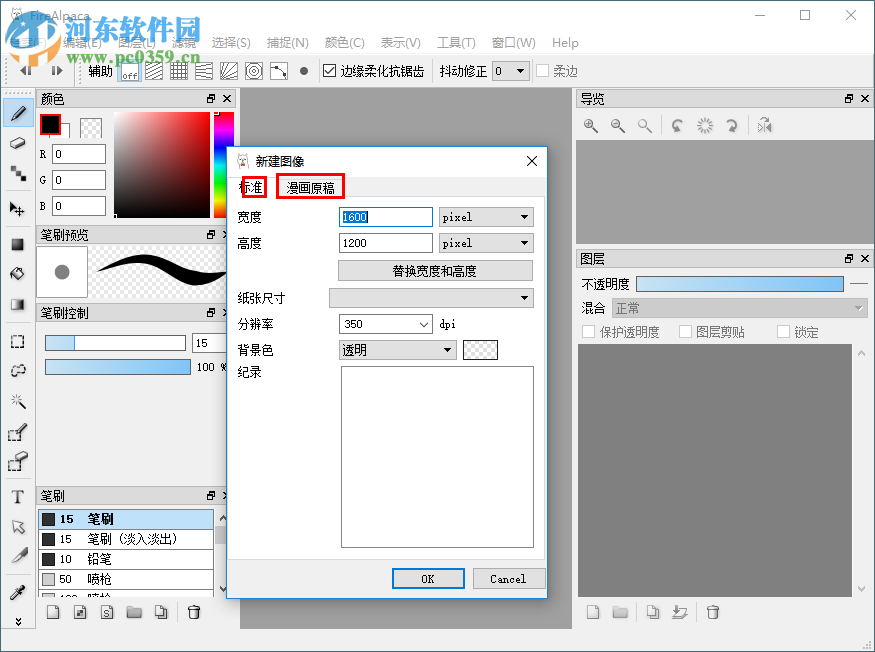This screenshot has height=652, width=875.
Task: Open the width pixel unit dropdown
Action: [486, 217]
